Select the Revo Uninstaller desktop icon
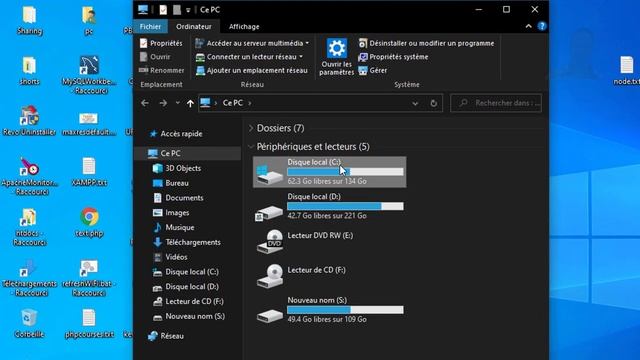This screenshot has height=360, width=640. point(29,121)
